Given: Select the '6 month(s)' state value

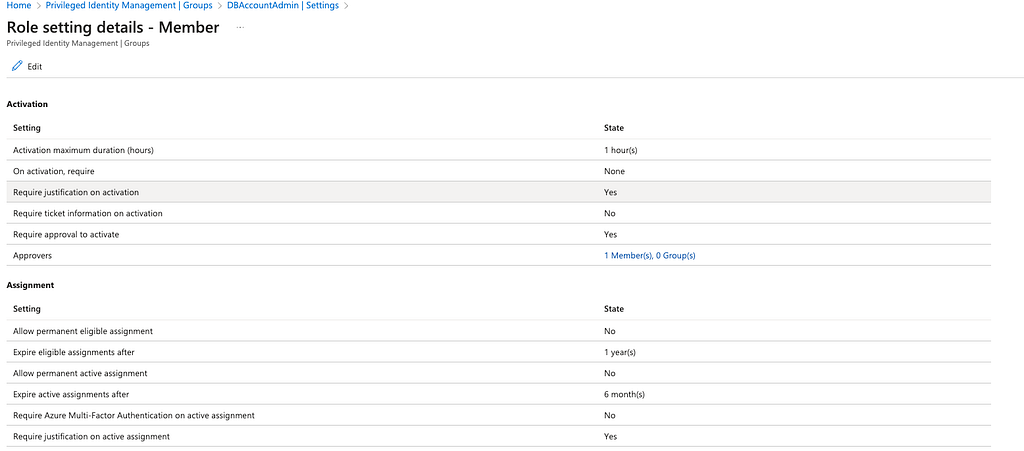Looking at the screenshot, I should pyautogui.click(x=625, y=394).
